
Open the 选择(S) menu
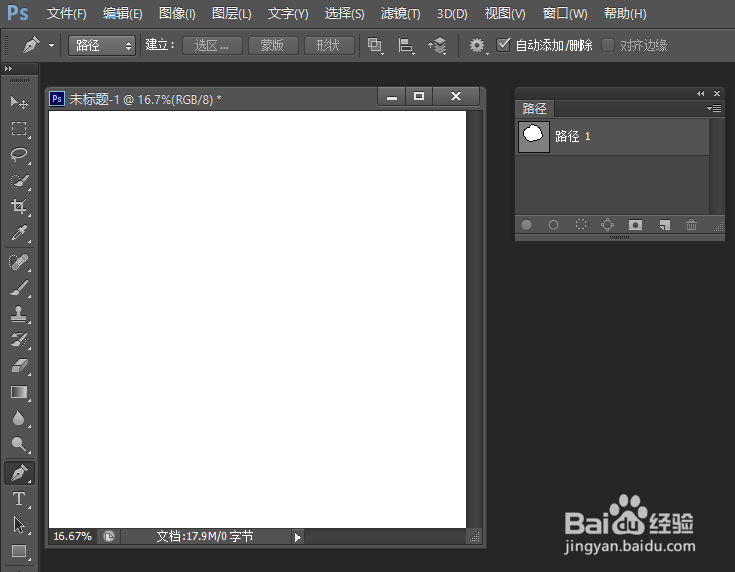[345, 14]
